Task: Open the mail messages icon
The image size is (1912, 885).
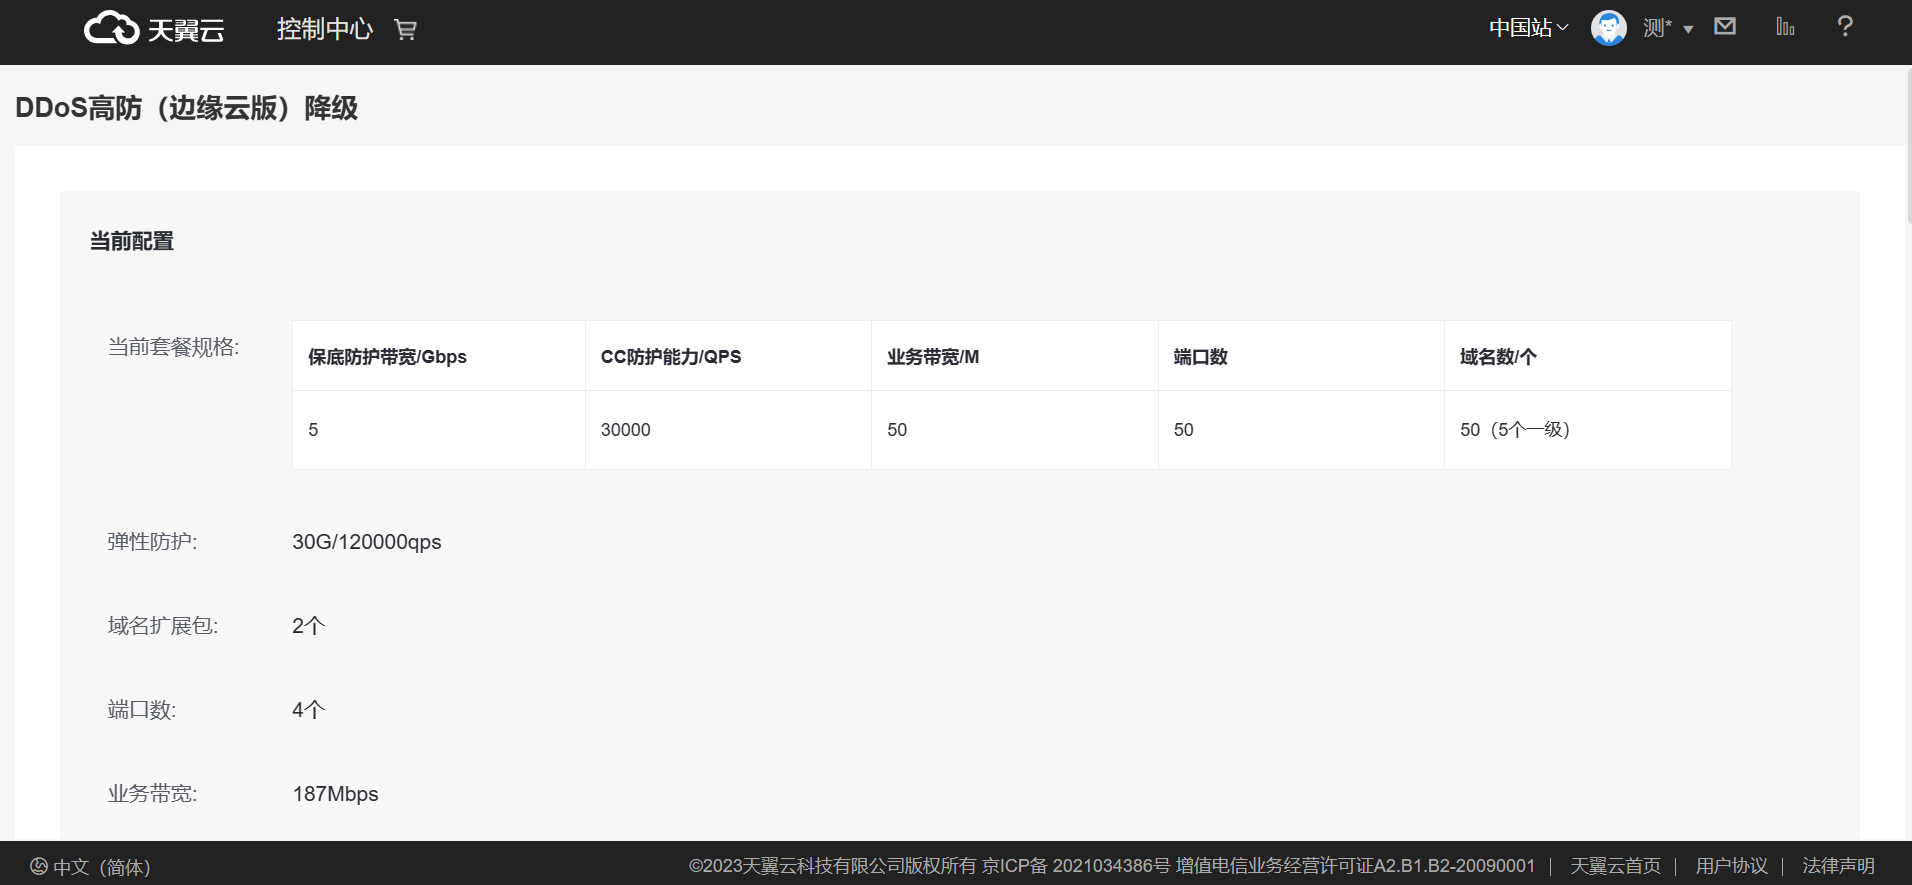Action: coord(1725,27)
